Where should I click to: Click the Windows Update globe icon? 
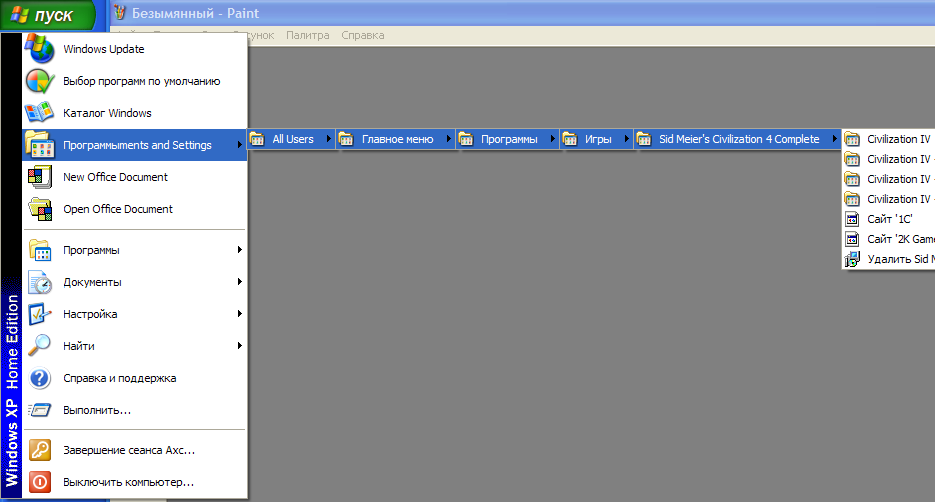(39, 49)
